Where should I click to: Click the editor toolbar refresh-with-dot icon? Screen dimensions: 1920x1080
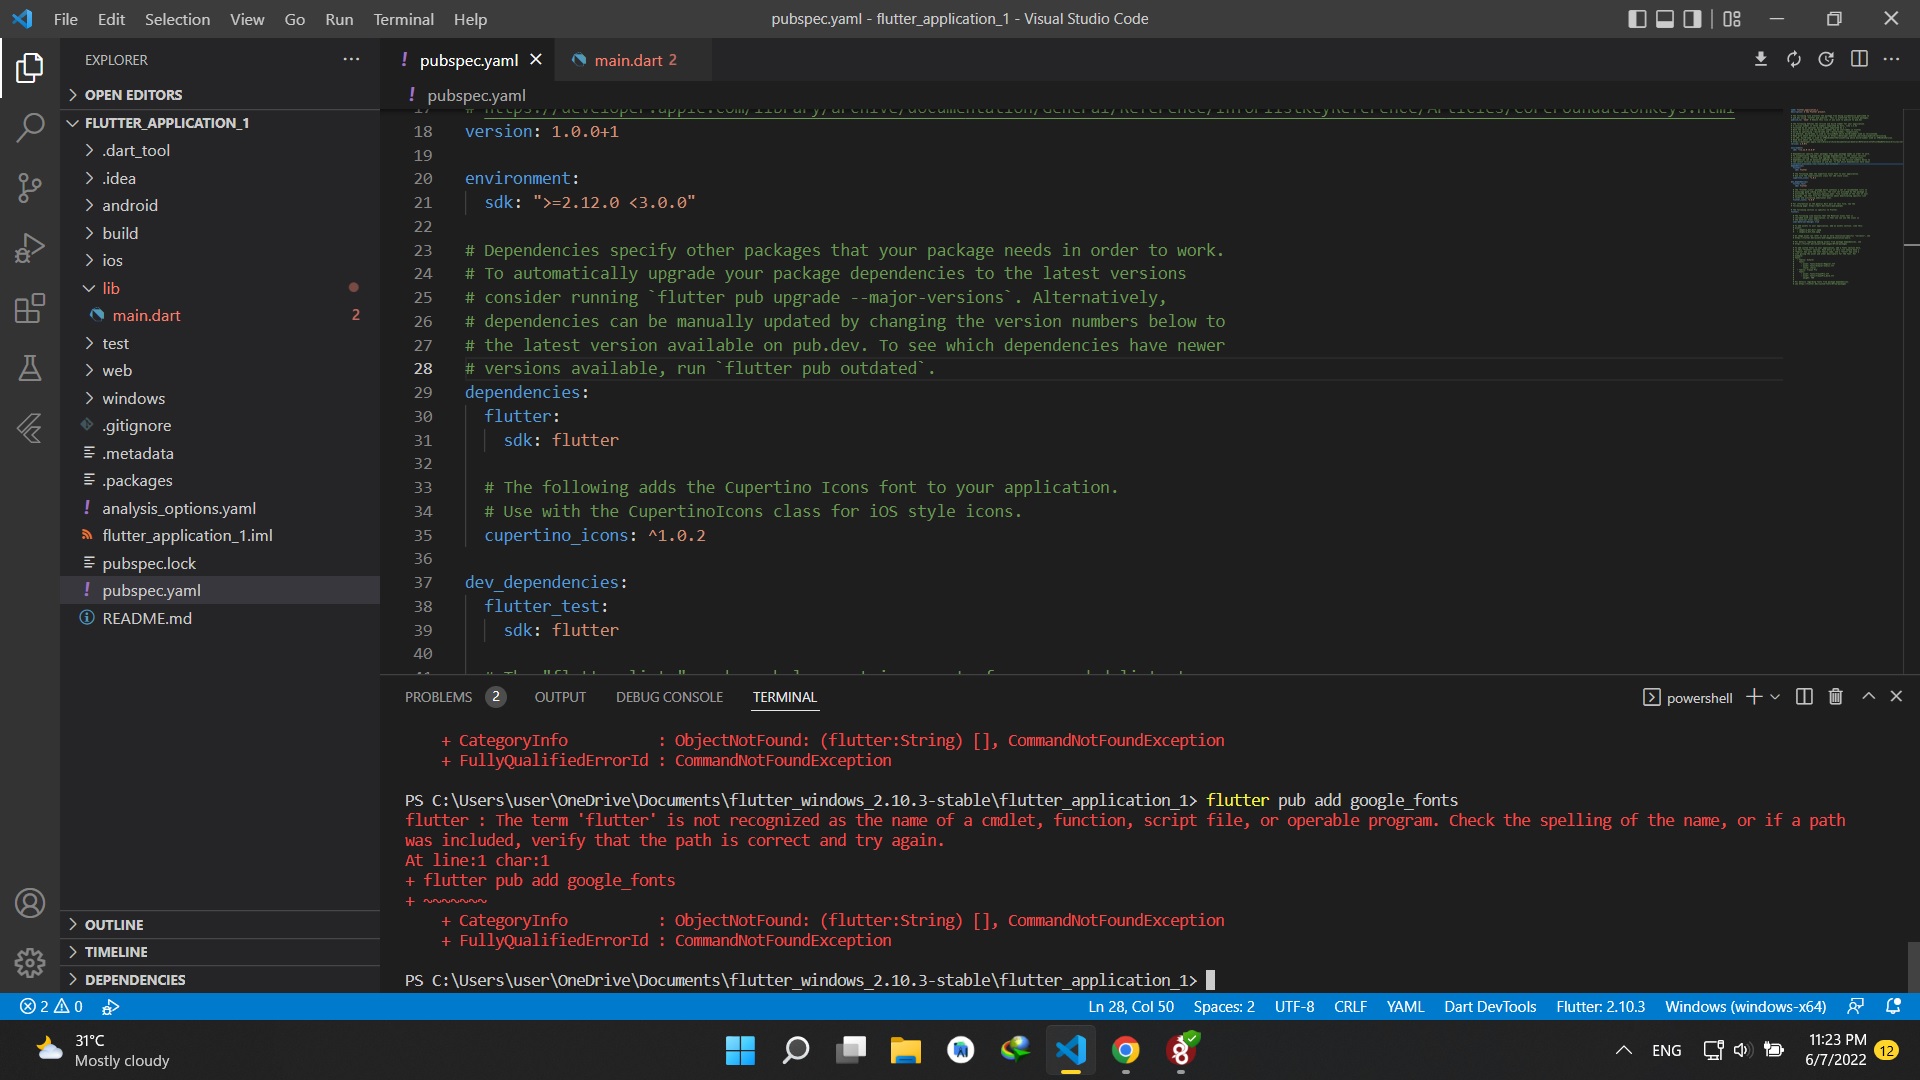point(1826,60)
